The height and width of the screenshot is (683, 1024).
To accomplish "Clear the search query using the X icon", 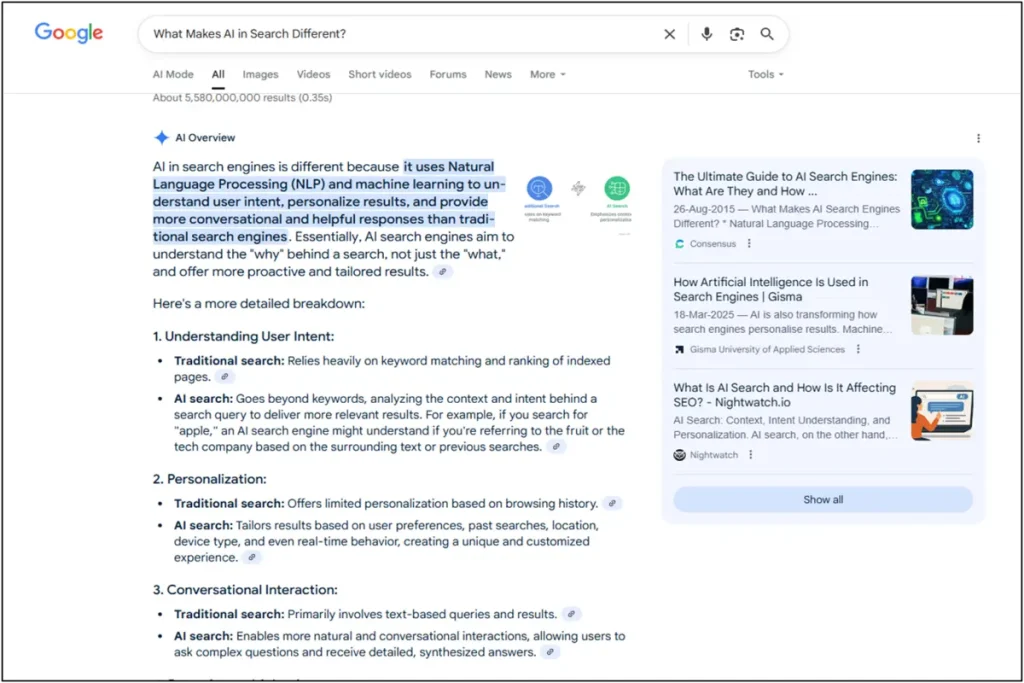I will 669,33.
